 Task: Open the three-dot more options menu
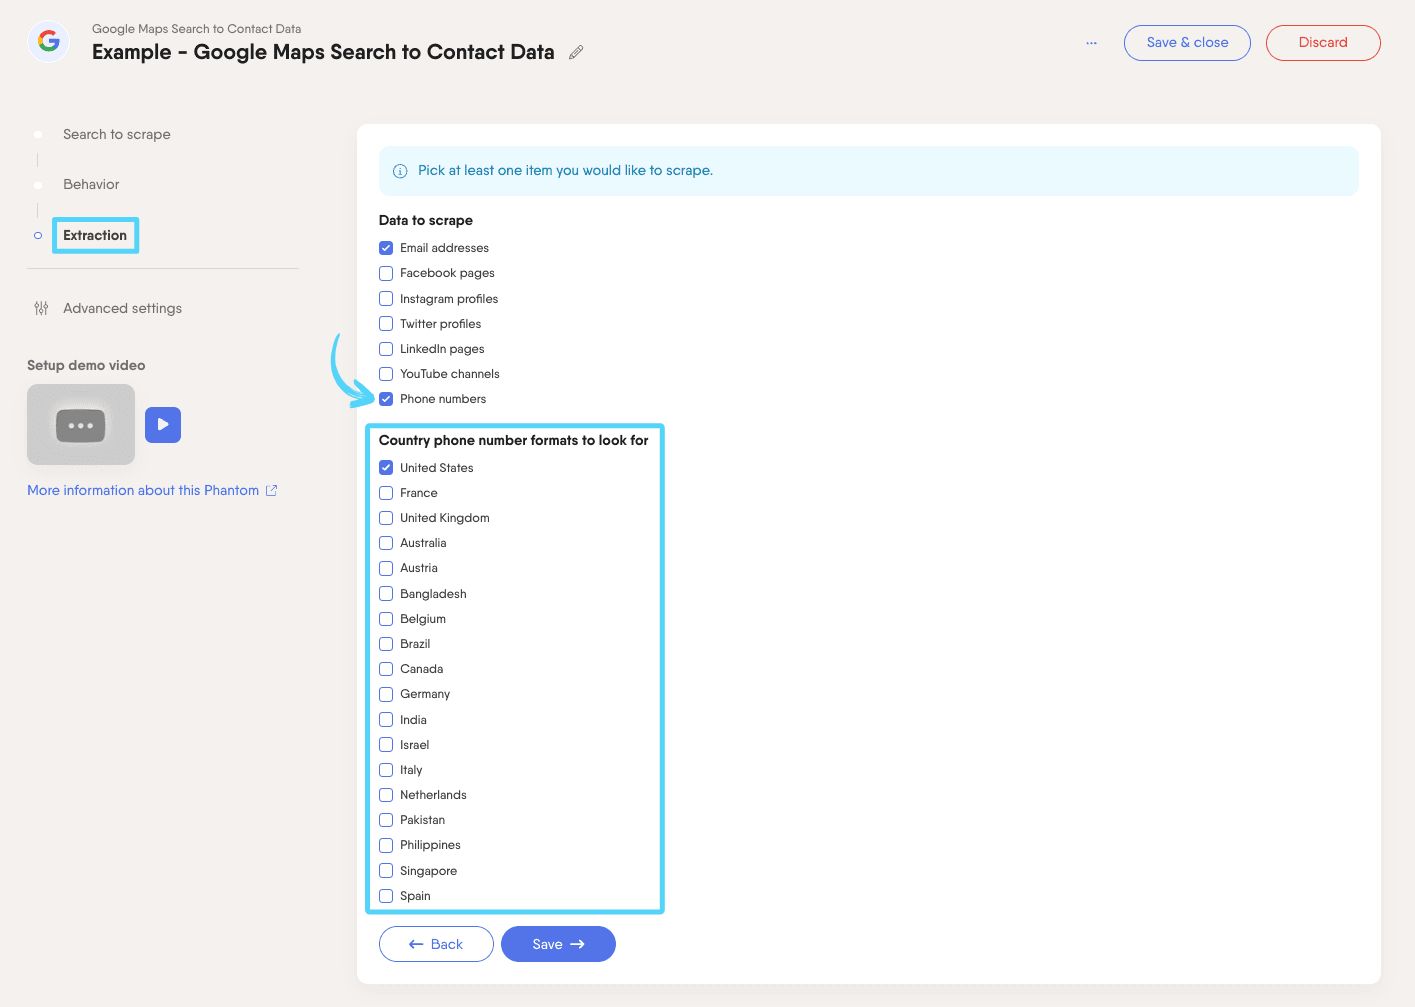tap(1091, 43)
